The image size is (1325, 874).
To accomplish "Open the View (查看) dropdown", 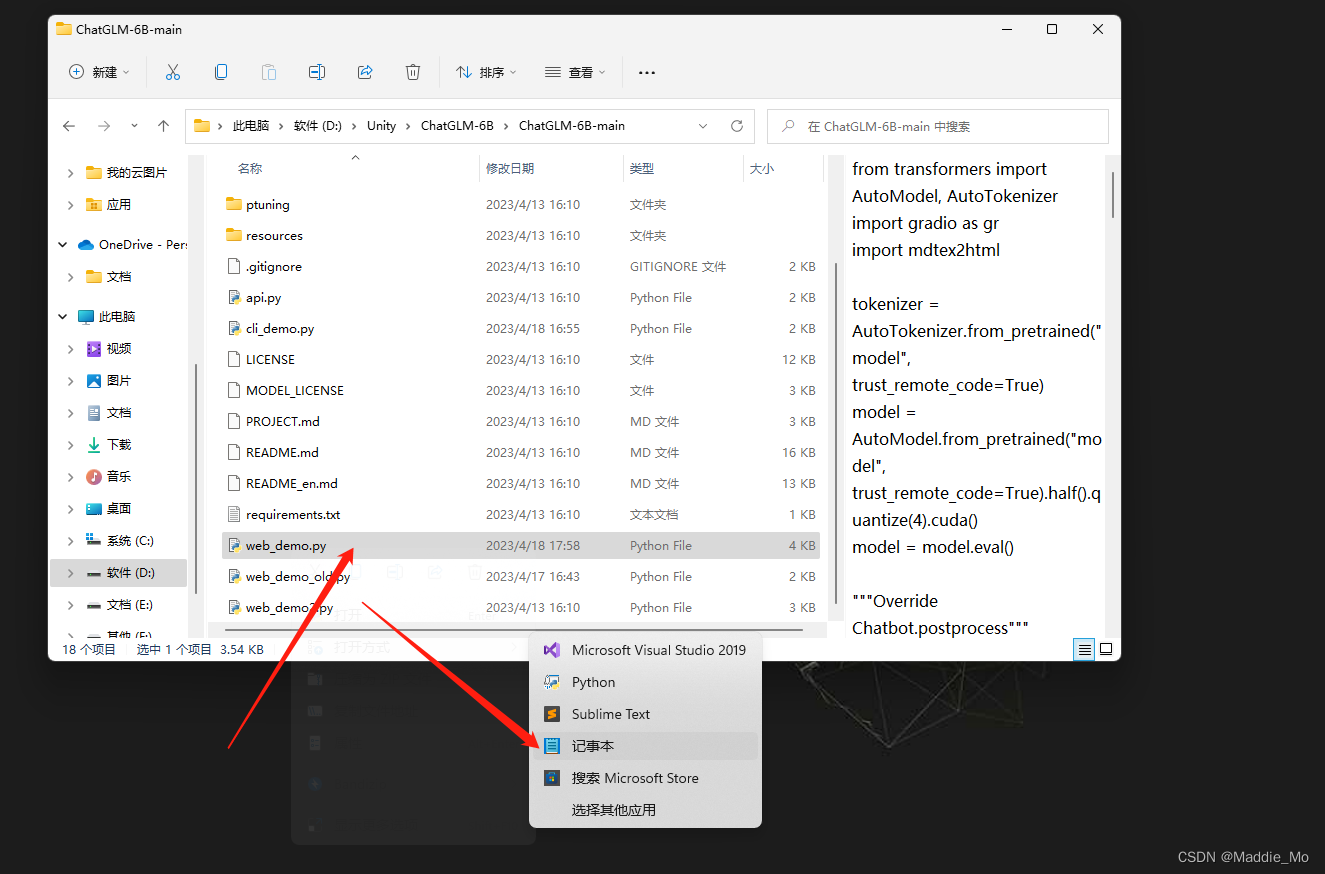I will point(576,72).
